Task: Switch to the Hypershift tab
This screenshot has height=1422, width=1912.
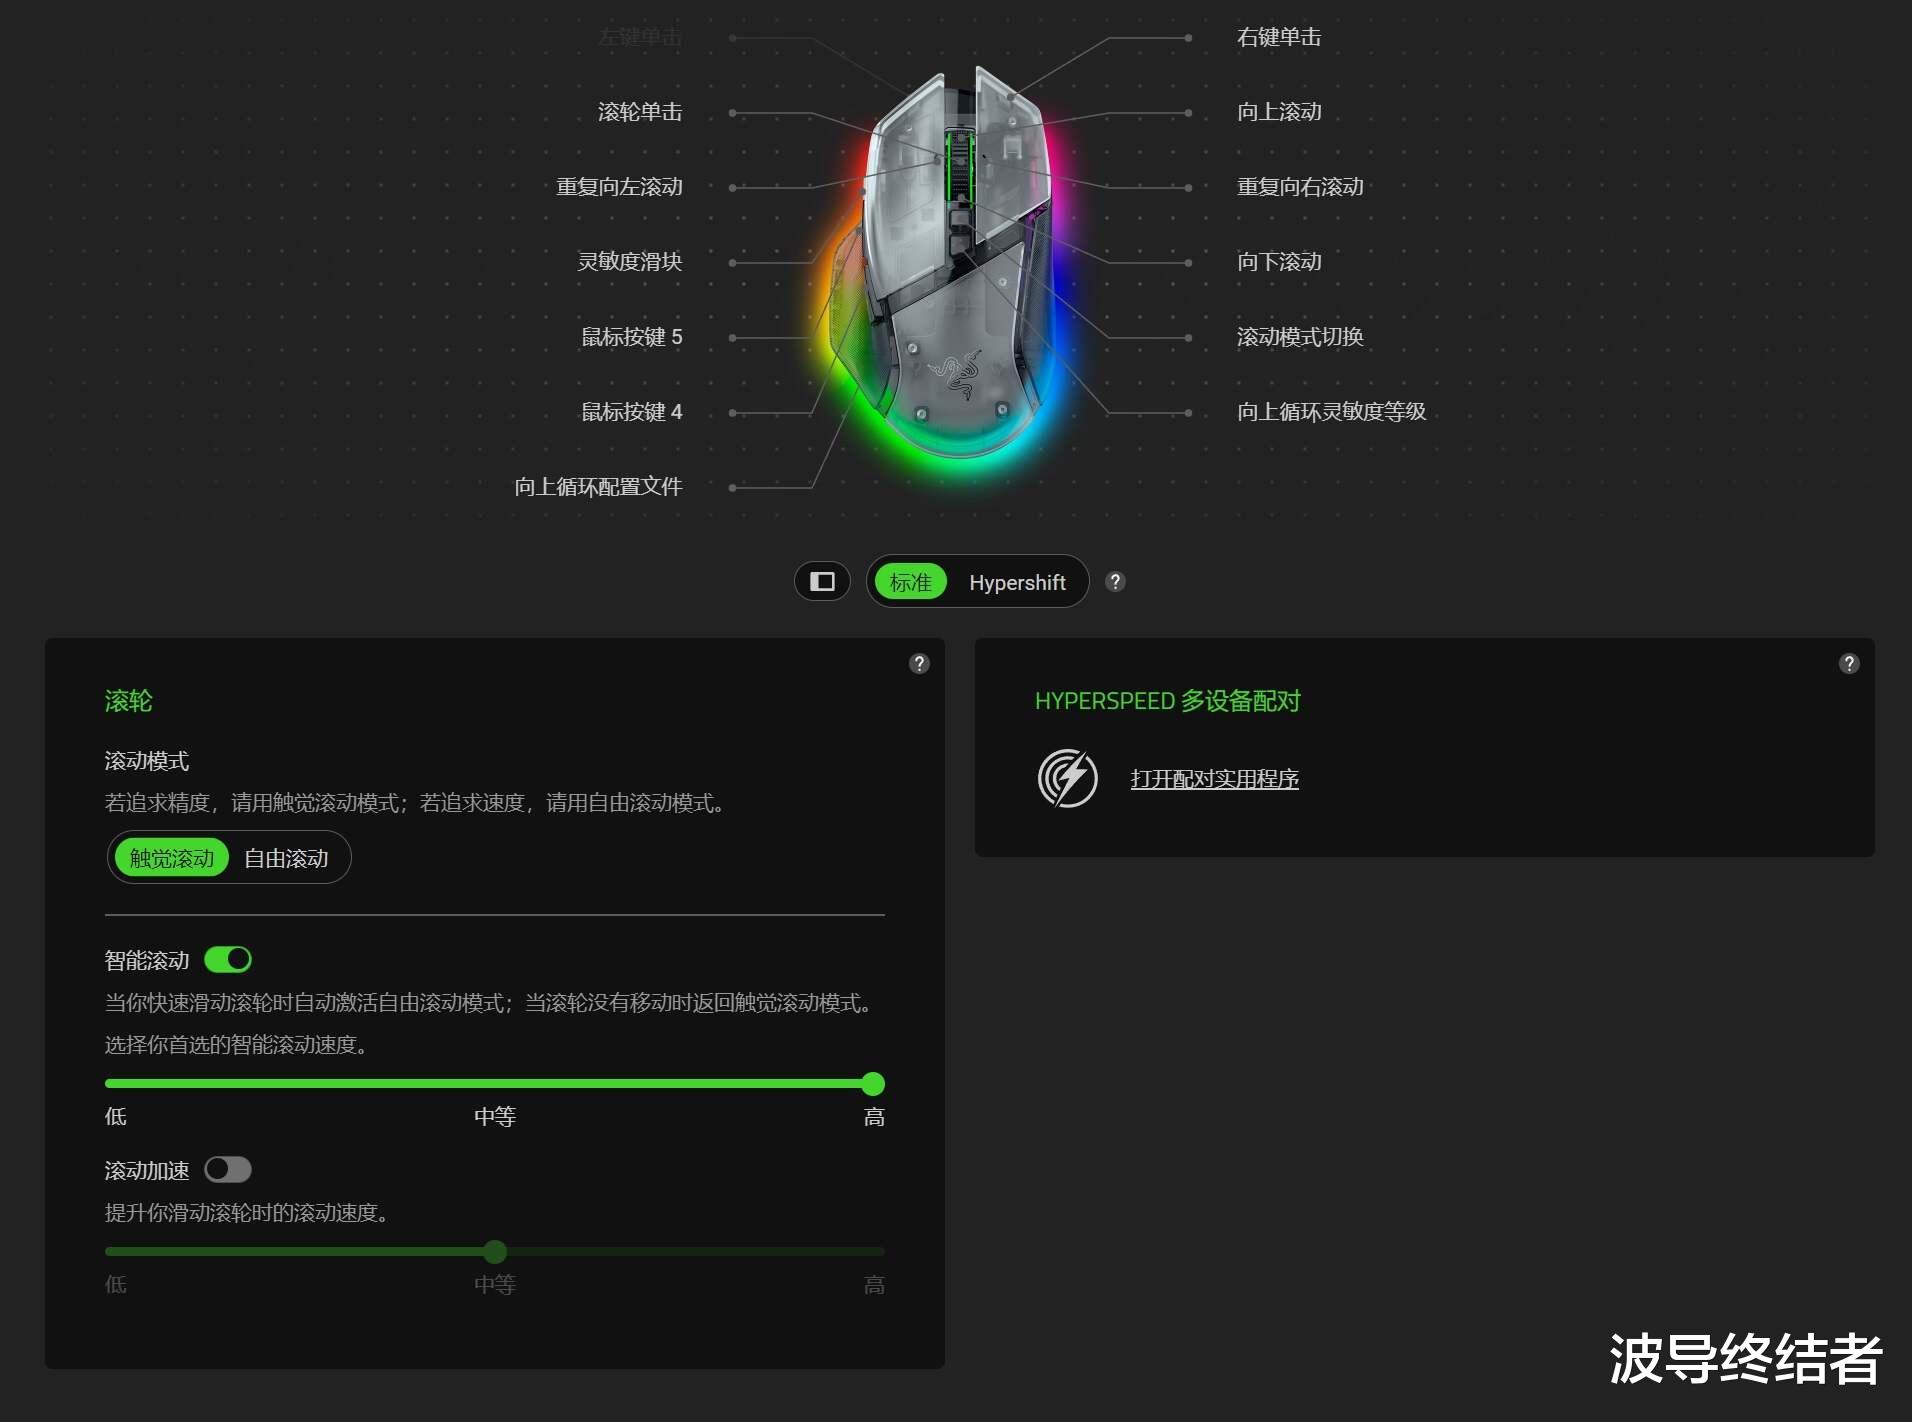Action: (x=1017, y=582)
